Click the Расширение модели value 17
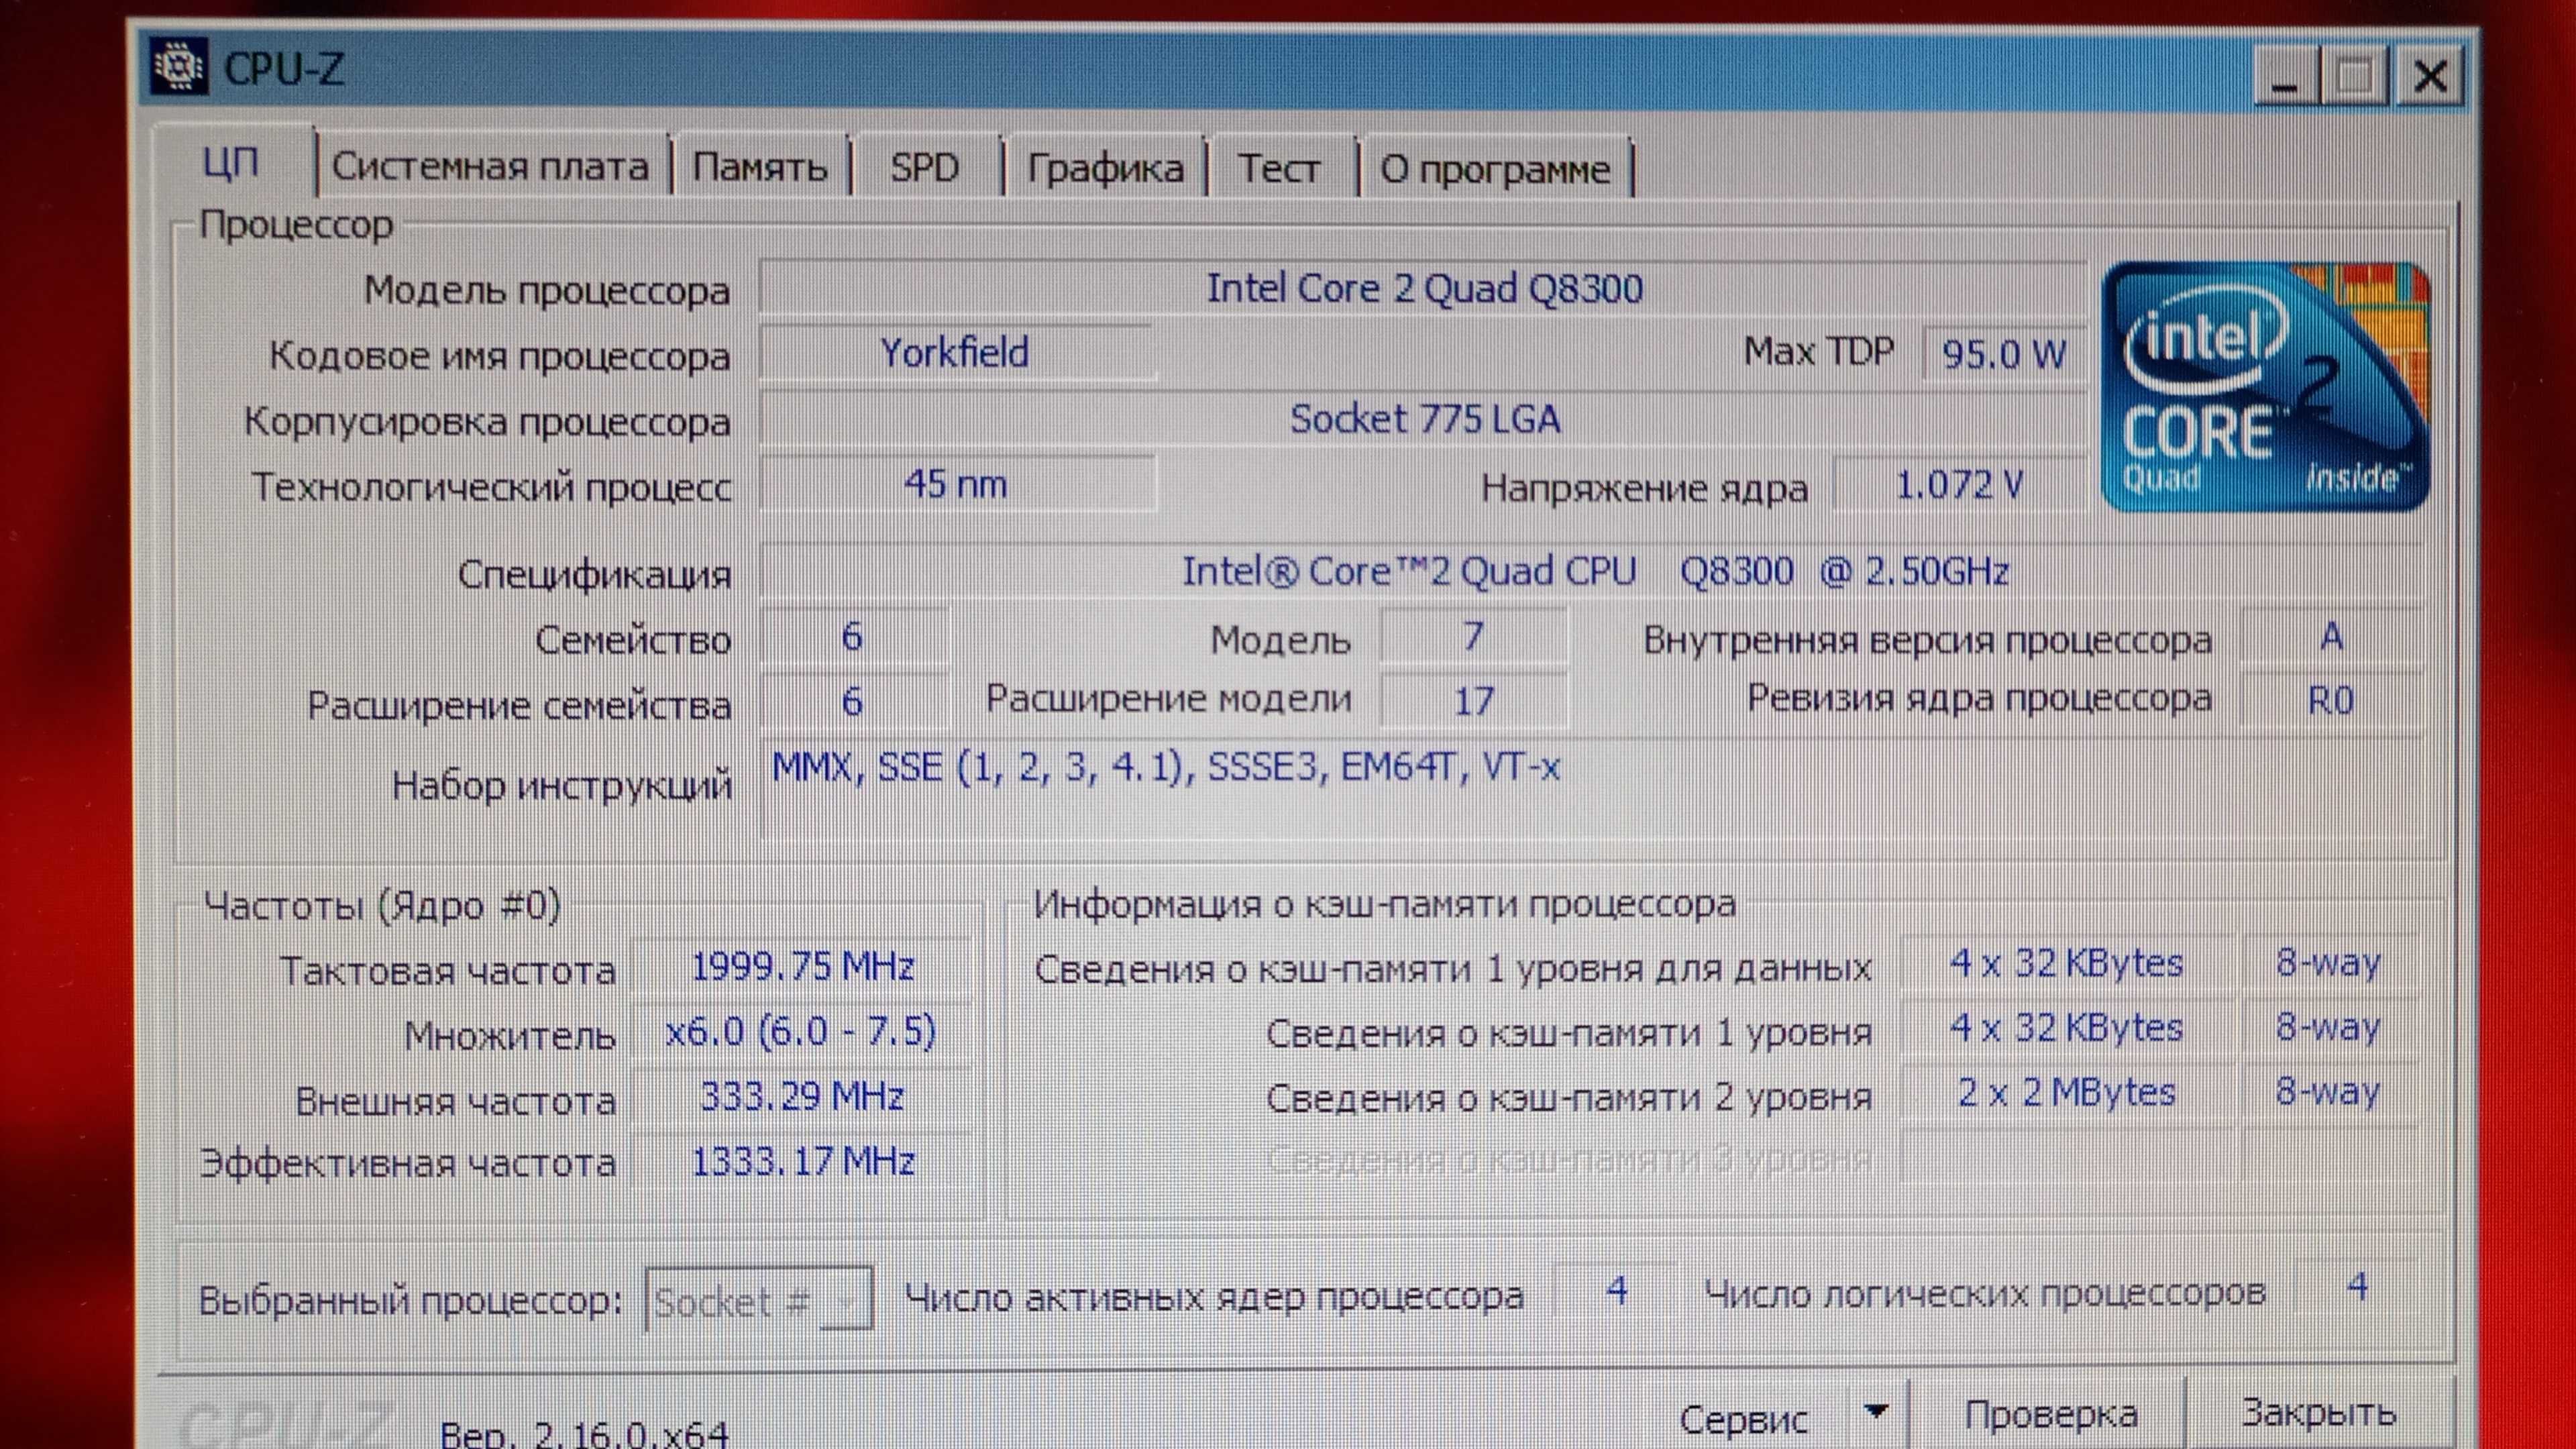The width and height of the screenshot is (2576, 1449). click(x=1473, y=701)
